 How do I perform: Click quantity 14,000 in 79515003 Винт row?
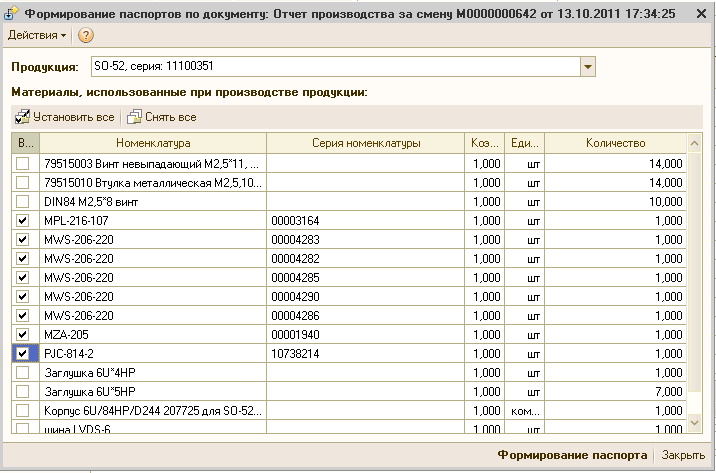tap(666, 164)
